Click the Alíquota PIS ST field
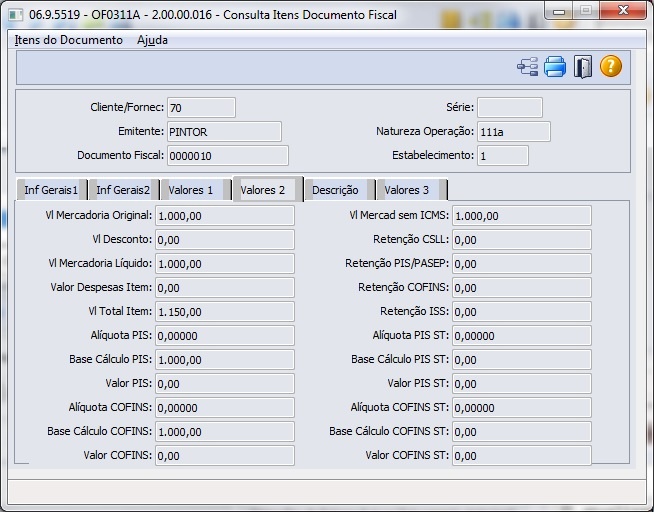The image size is (654, 512). point(522,336)
